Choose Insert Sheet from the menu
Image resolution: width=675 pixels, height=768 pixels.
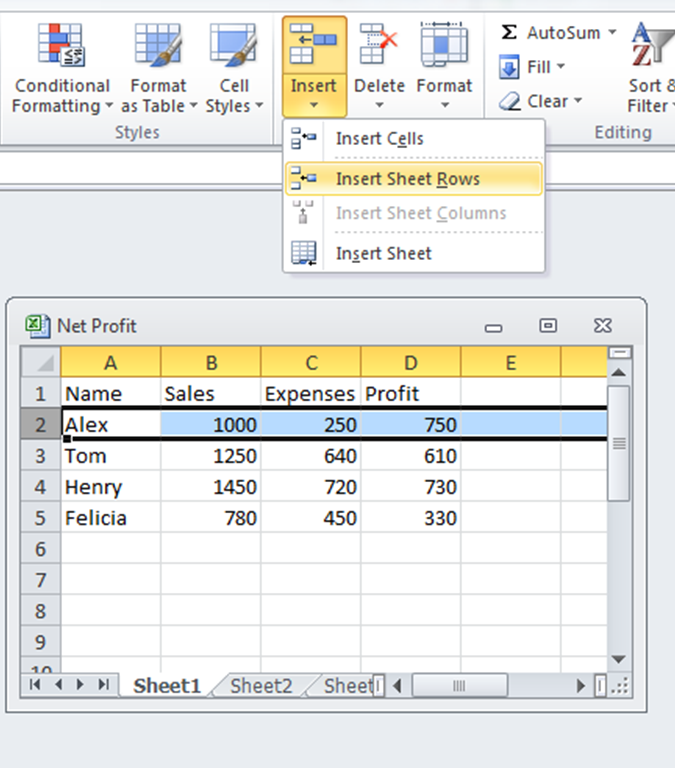[x=413, y=253]
